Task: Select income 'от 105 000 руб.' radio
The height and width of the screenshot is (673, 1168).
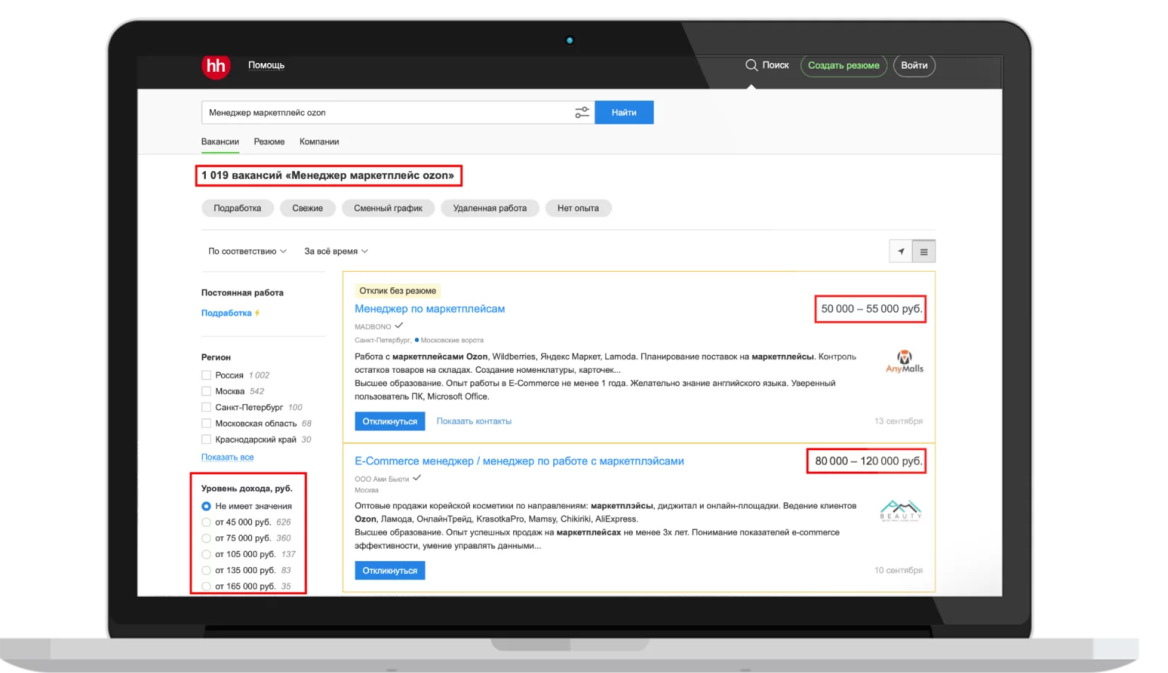Action: click(206, 554)
